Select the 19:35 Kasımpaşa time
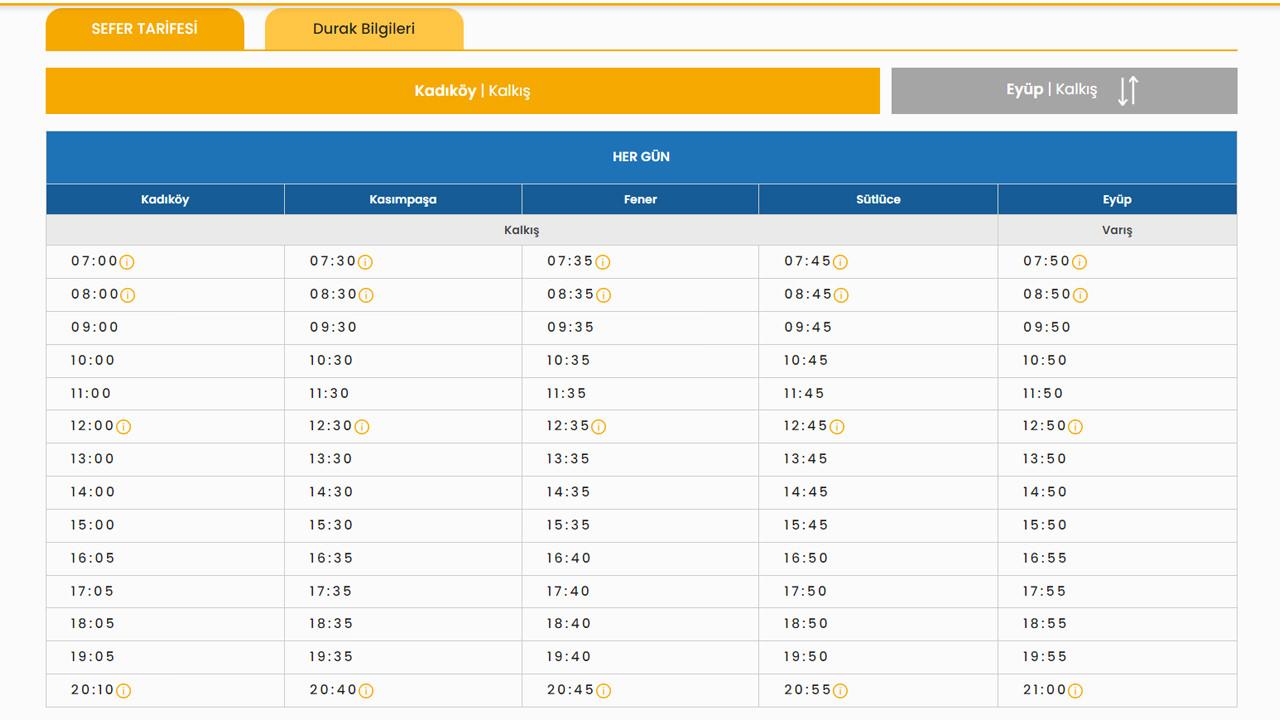The image size is (1280, 720). (x=331, y=657)
